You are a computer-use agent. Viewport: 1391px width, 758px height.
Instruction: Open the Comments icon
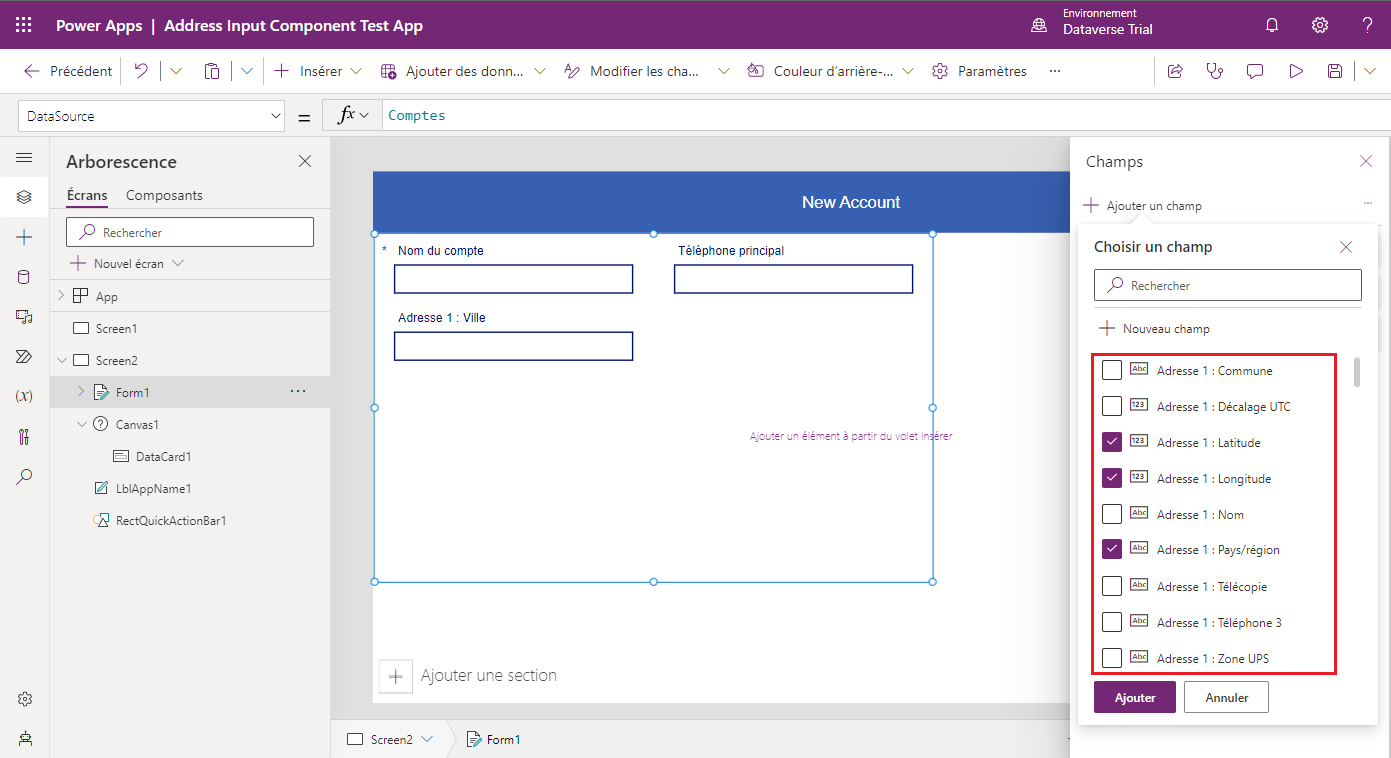(1255, 71)
